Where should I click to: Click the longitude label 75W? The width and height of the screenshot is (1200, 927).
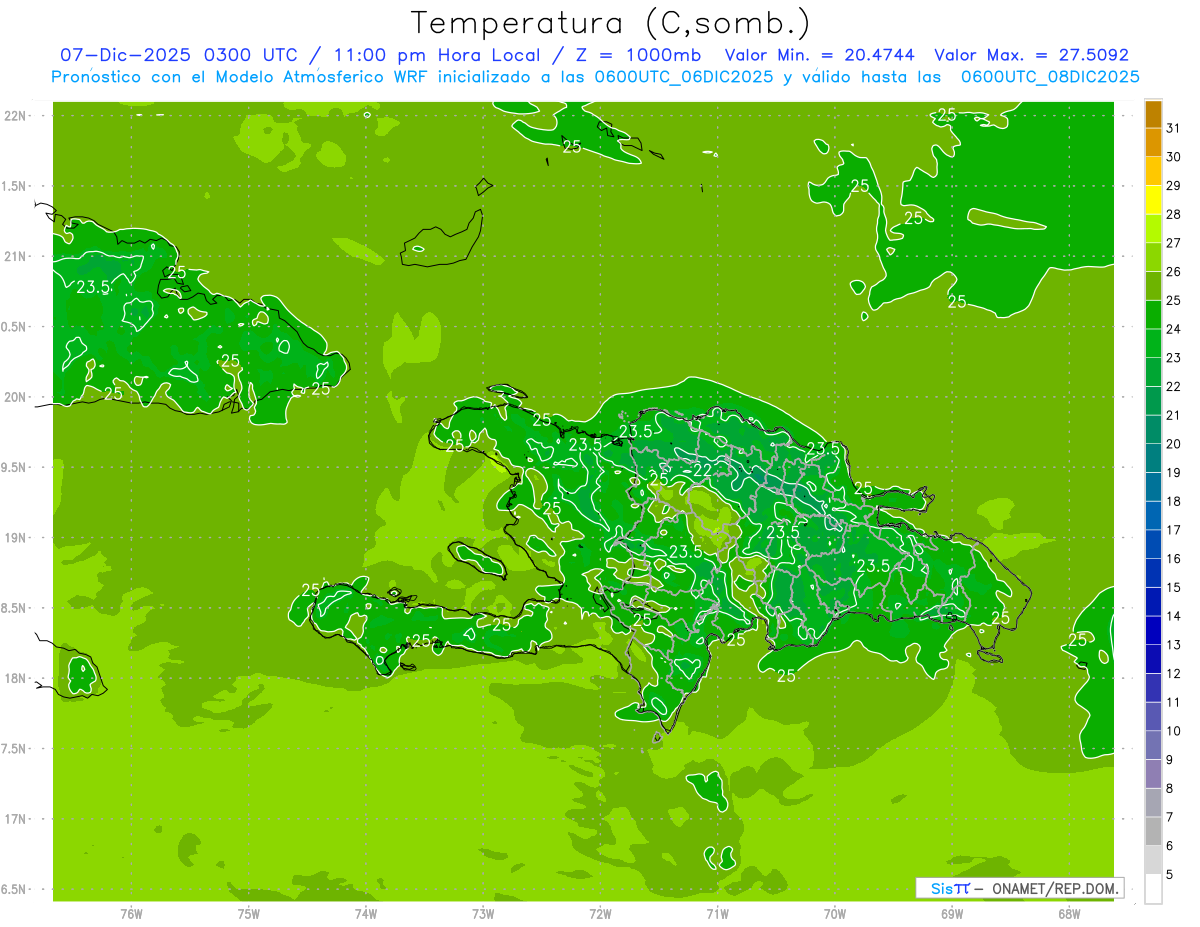[x=249, y=914]
